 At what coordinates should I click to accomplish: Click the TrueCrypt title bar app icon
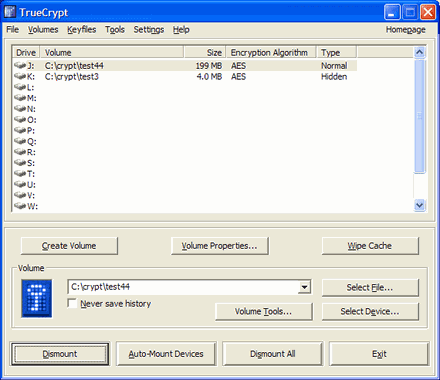pyautogui.click(x=10, y=12)
